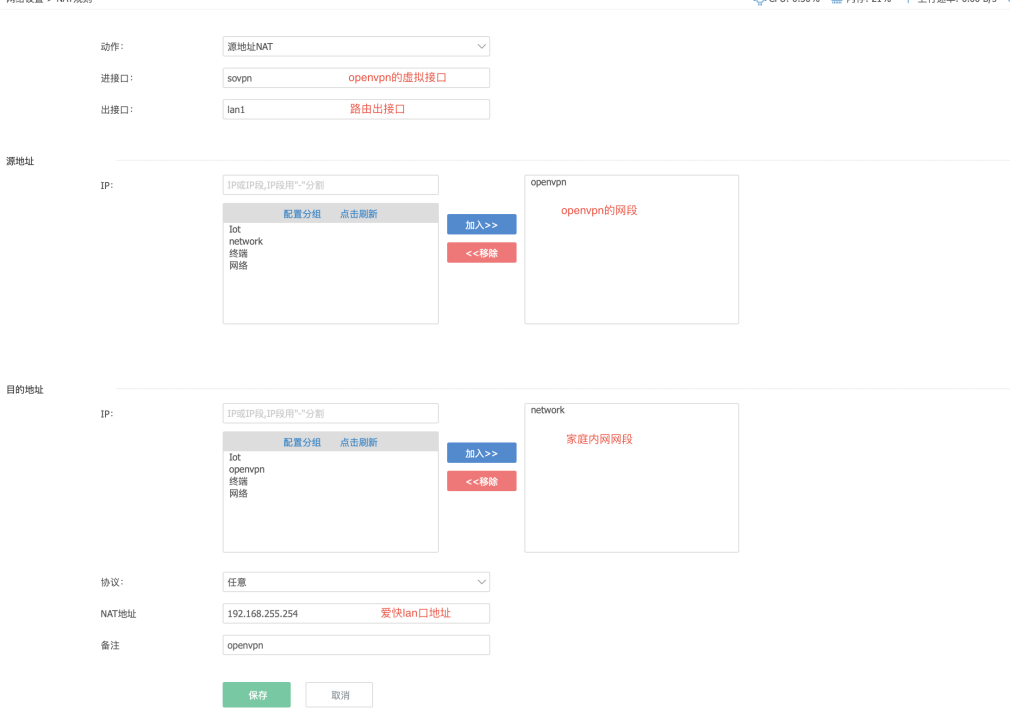Viewport: 1010px width, 720px height.
Task: Open 配置分组 link in source address section
Action: coord(302,214)
